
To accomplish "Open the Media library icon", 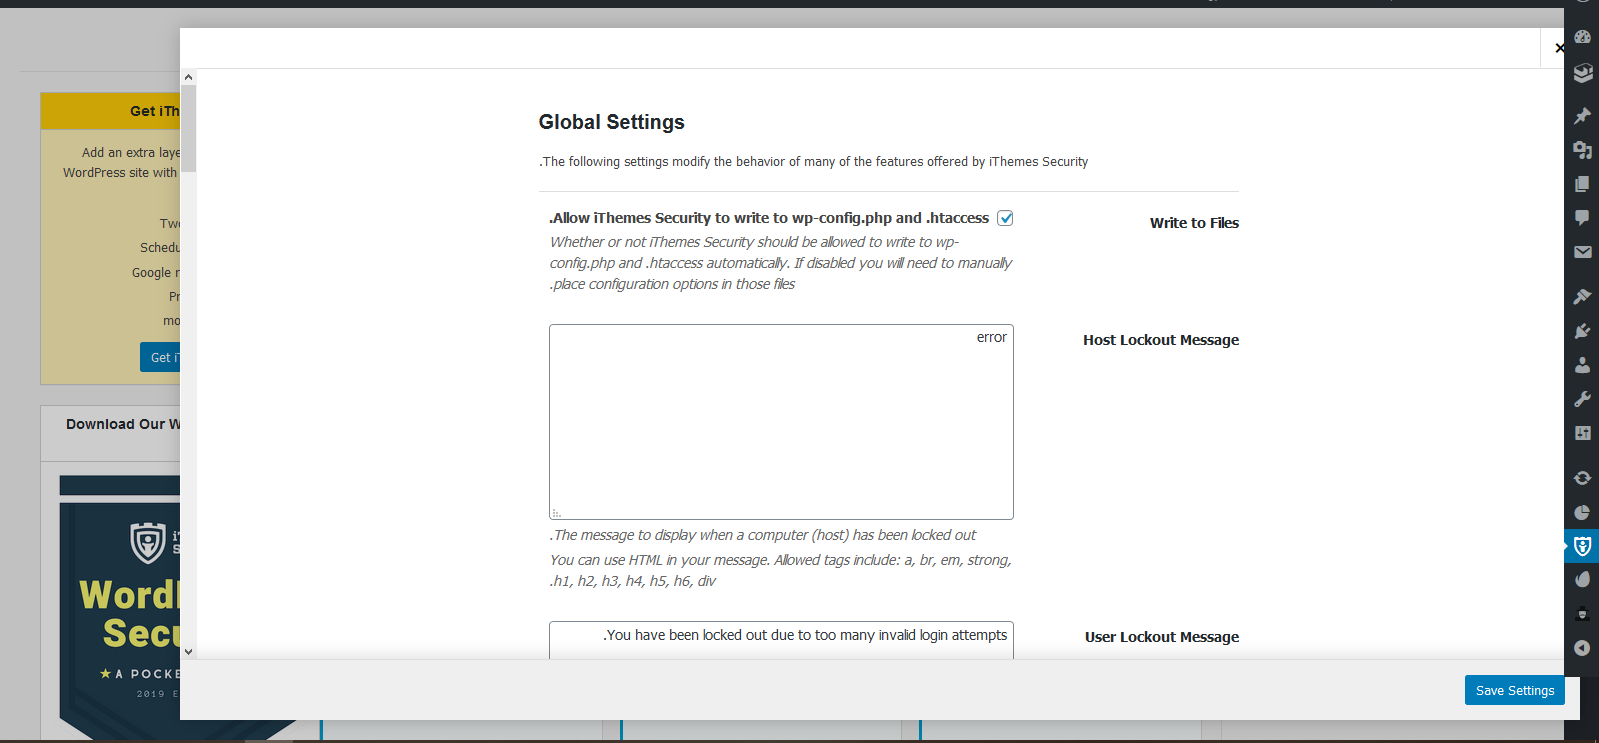I will 1582,150.
